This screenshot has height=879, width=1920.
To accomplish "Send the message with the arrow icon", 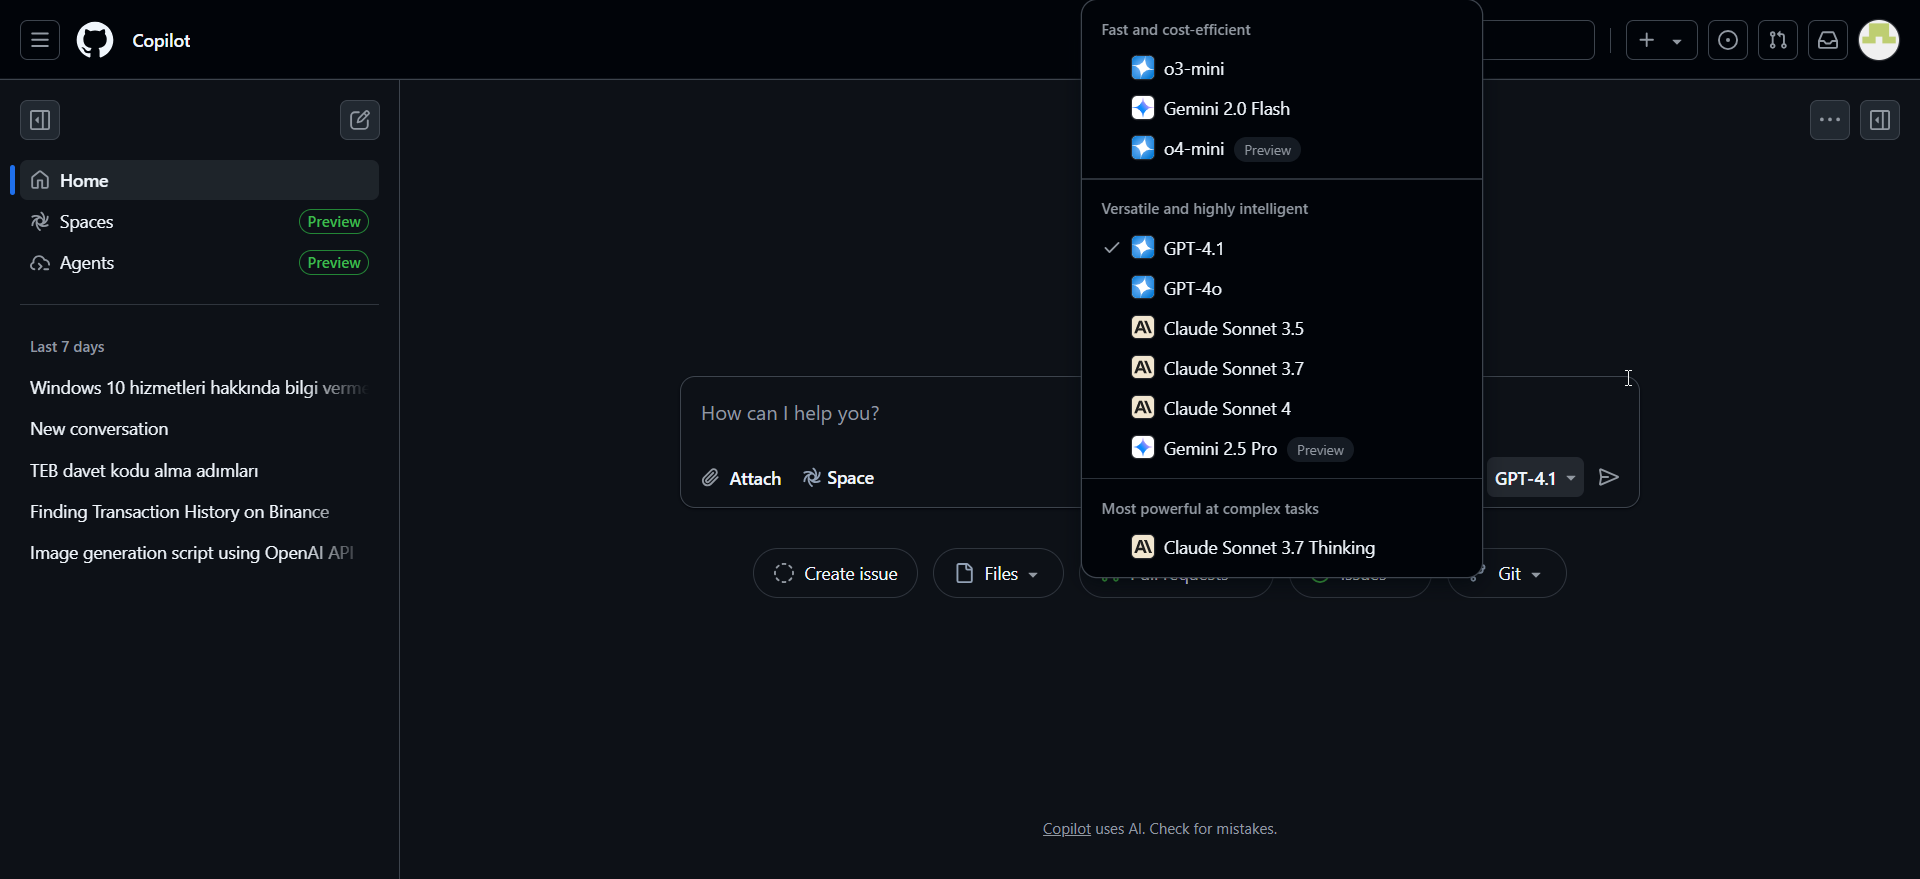I will pyautogui.click(x=1609, y=478).
